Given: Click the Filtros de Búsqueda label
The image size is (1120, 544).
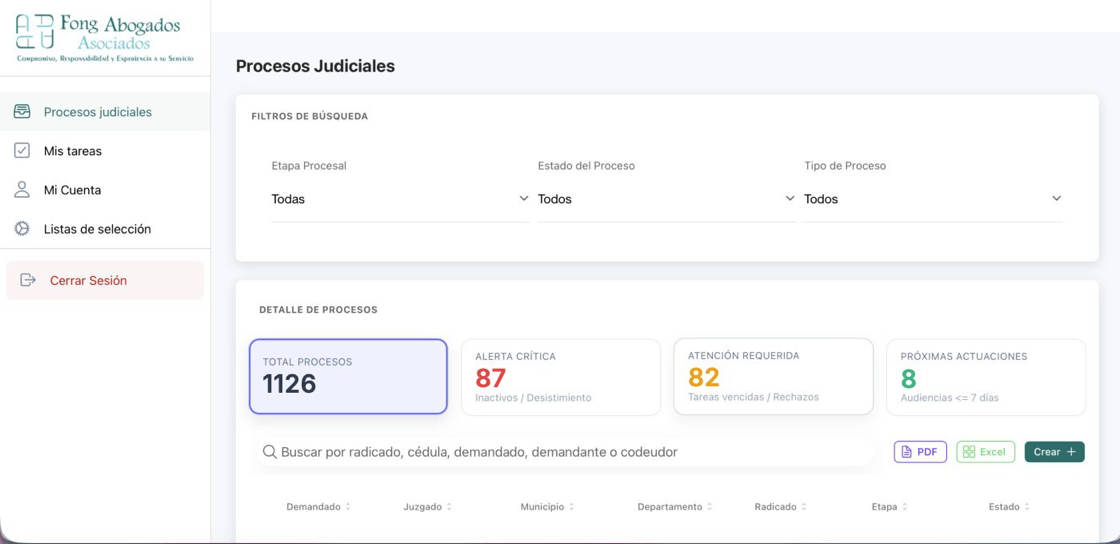Looking at the screenshot, I should pos(310,116).
